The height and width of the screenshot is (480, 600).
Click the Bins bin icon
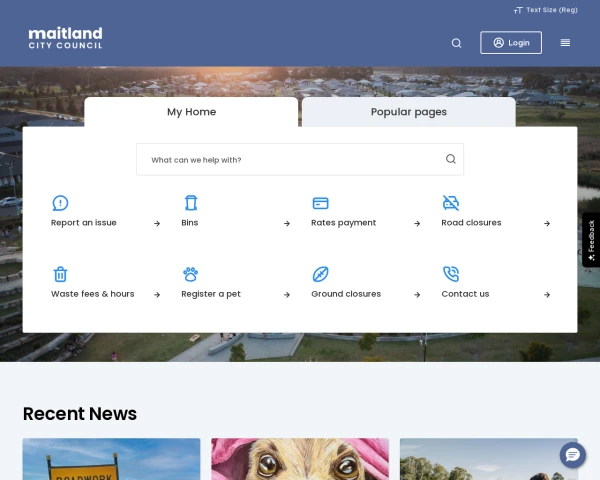click(191, 203)
